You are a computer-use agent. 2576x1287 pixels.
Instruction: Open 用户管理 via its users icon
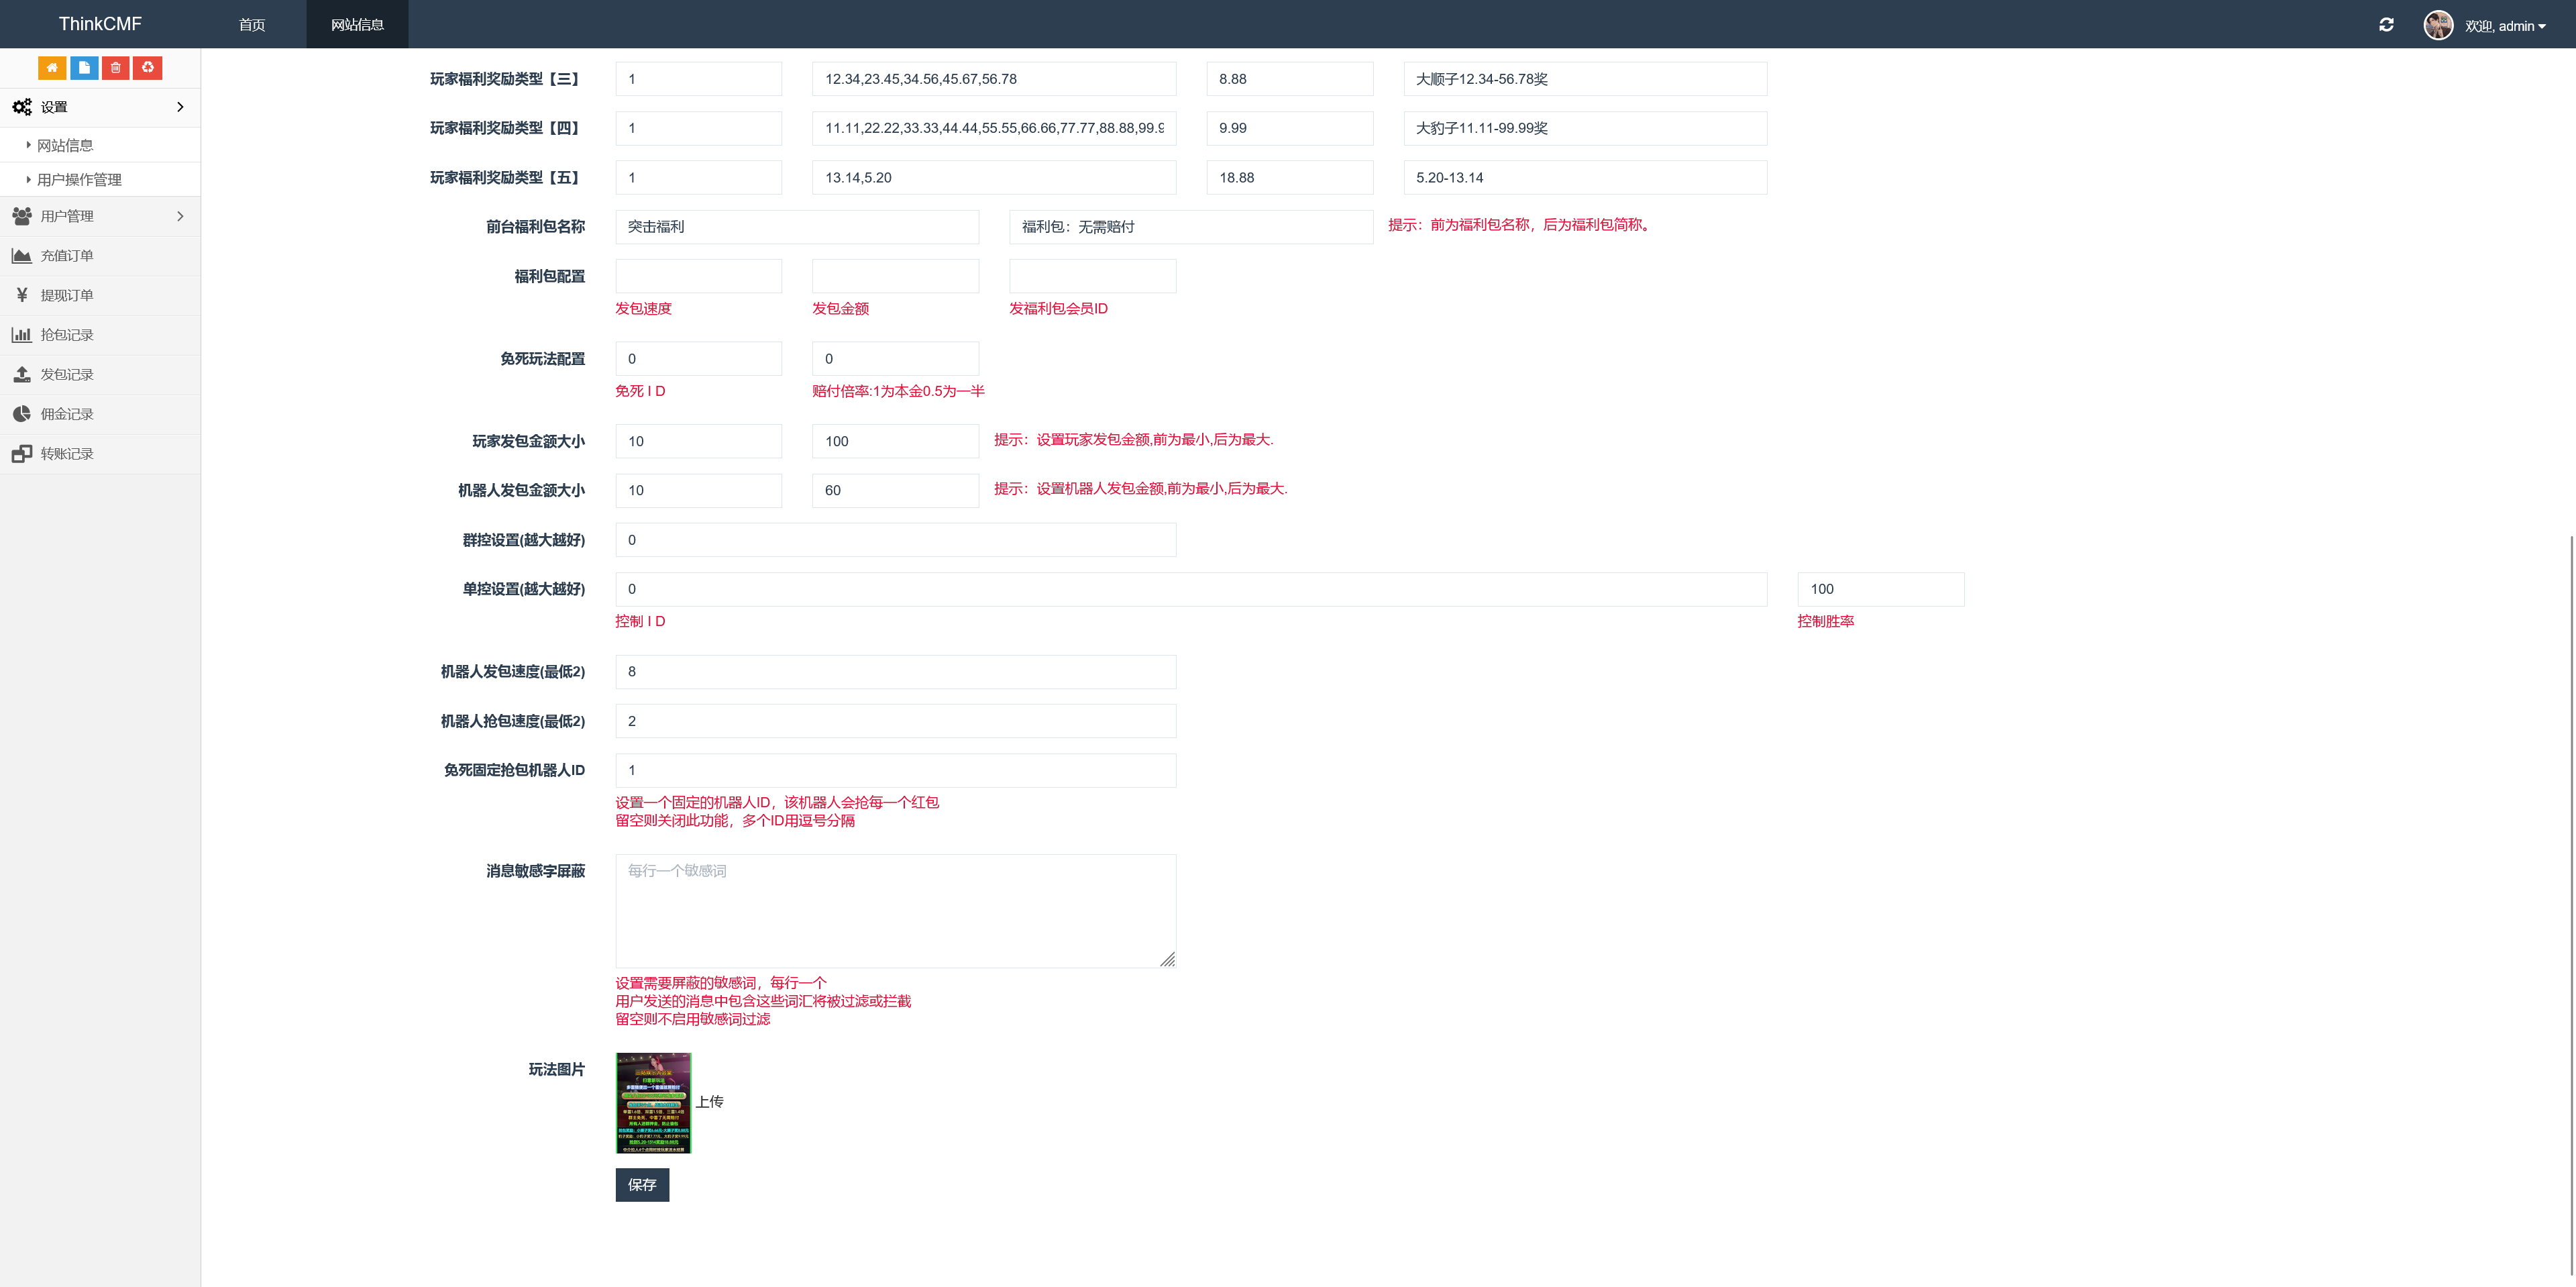[22, 216]
